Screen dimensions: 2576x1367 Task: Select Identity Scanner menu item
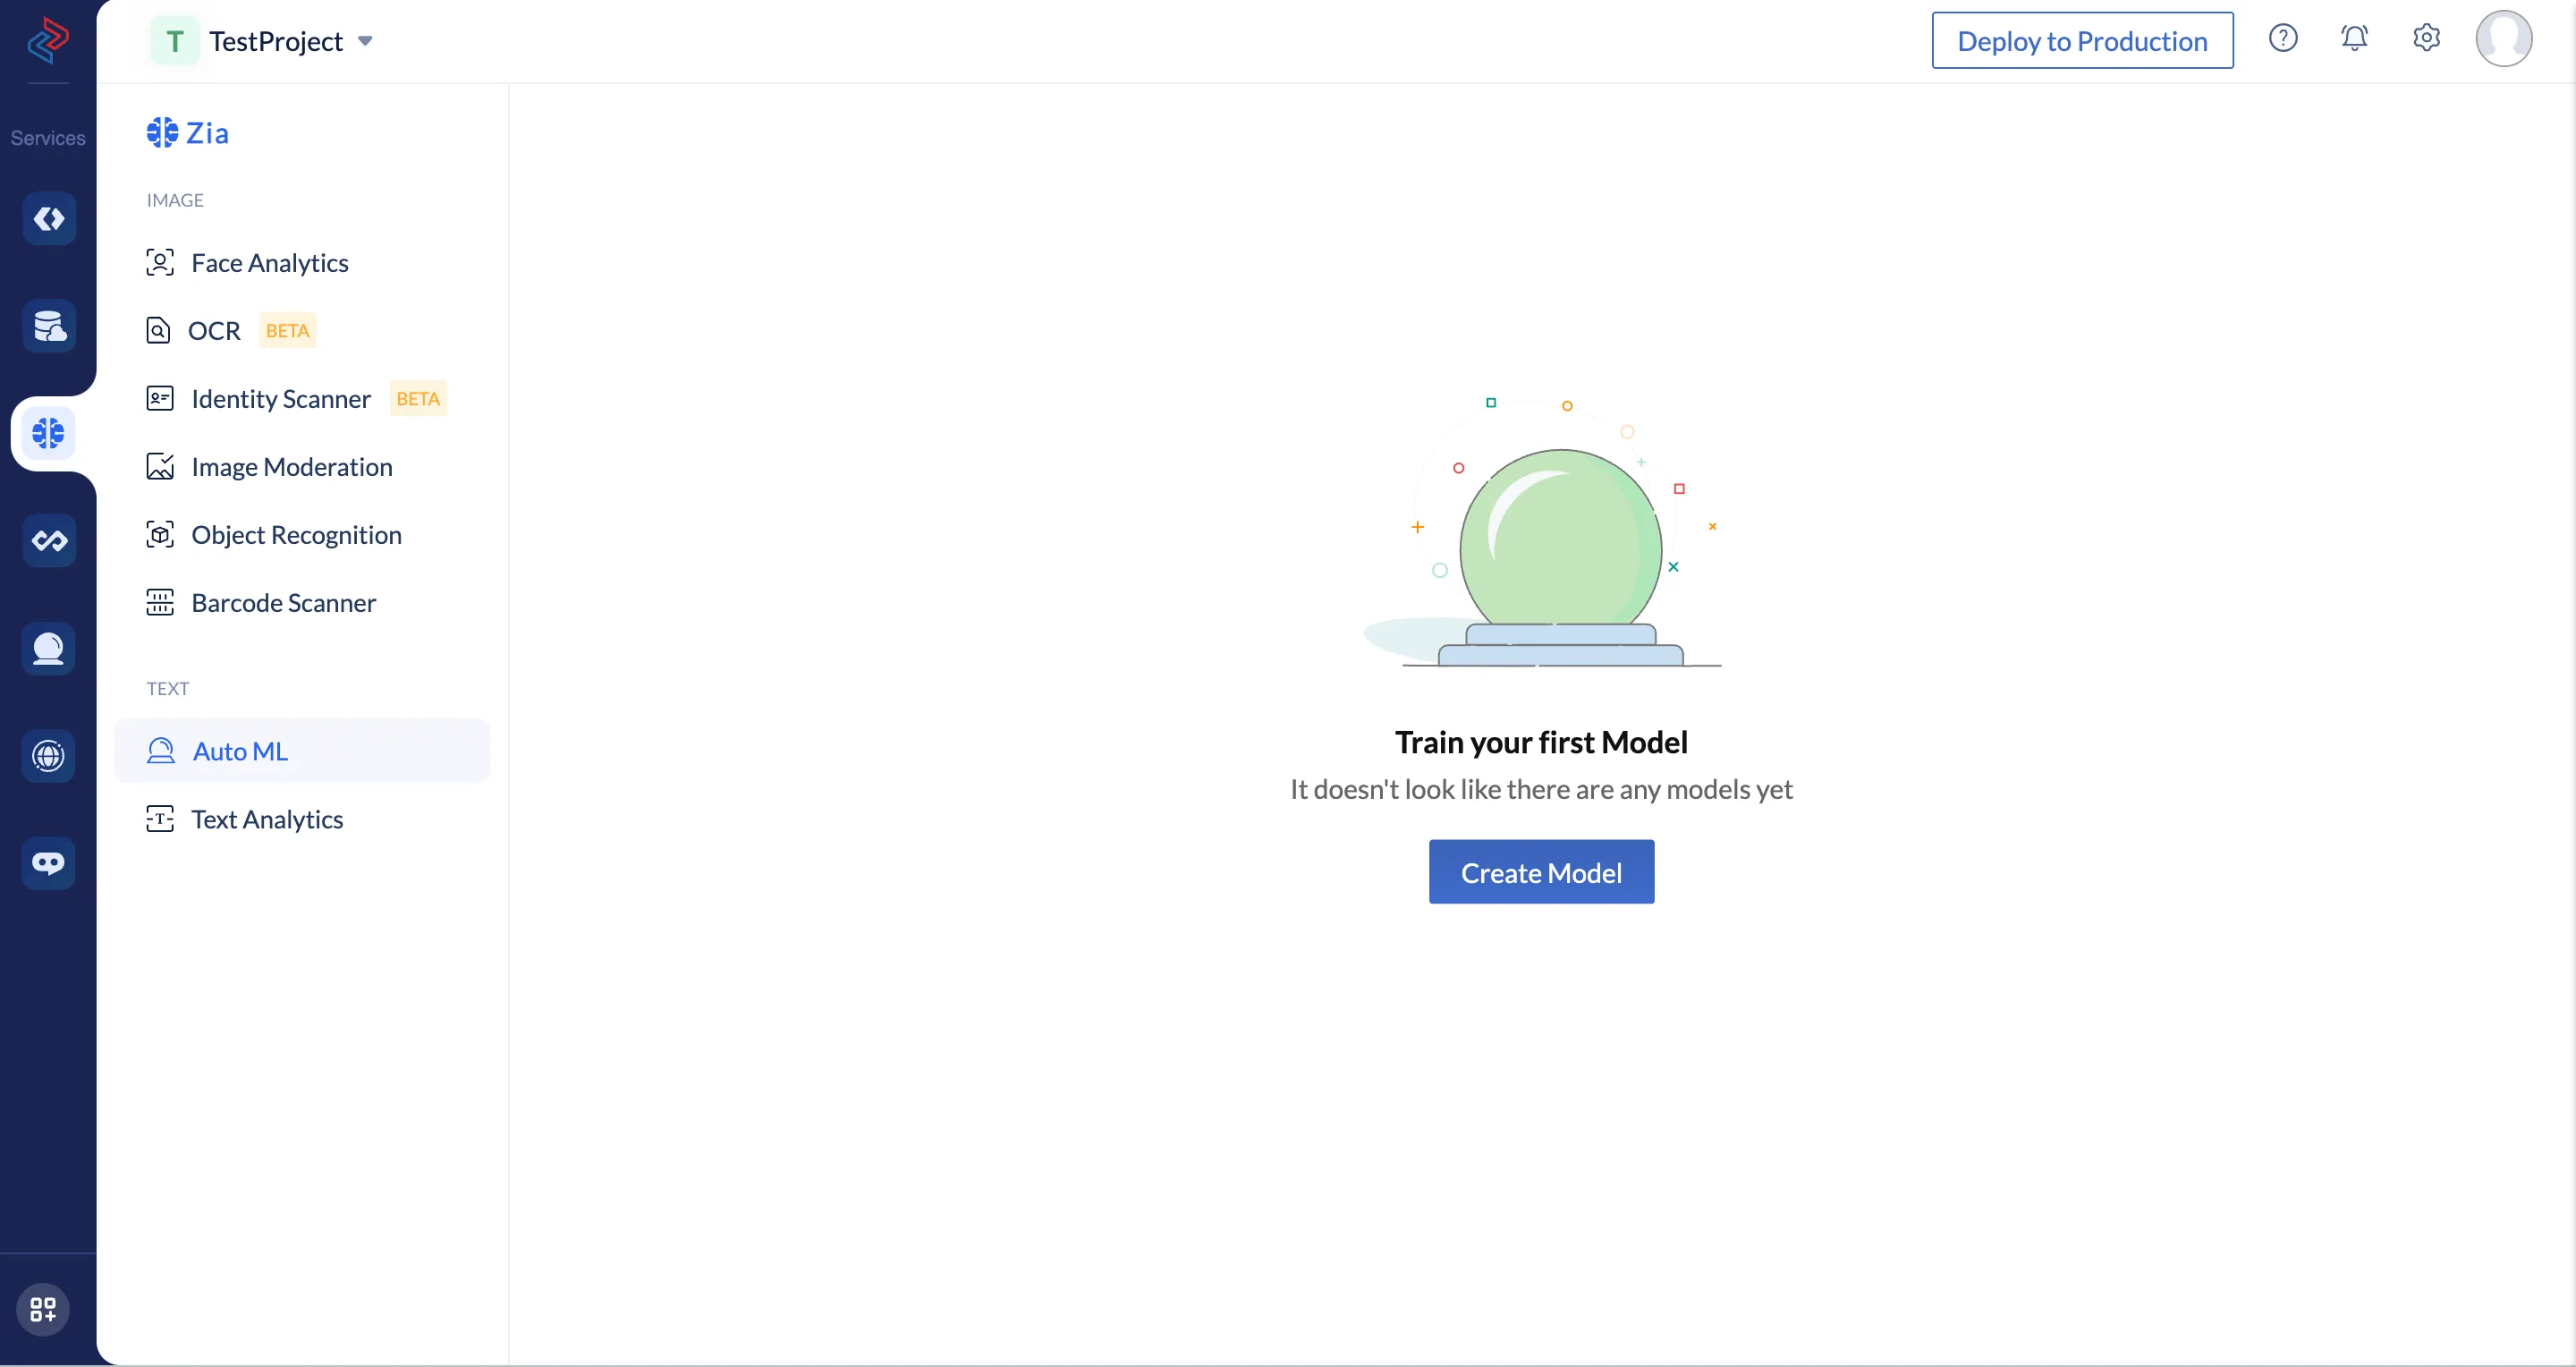click(x=302, y=398)
